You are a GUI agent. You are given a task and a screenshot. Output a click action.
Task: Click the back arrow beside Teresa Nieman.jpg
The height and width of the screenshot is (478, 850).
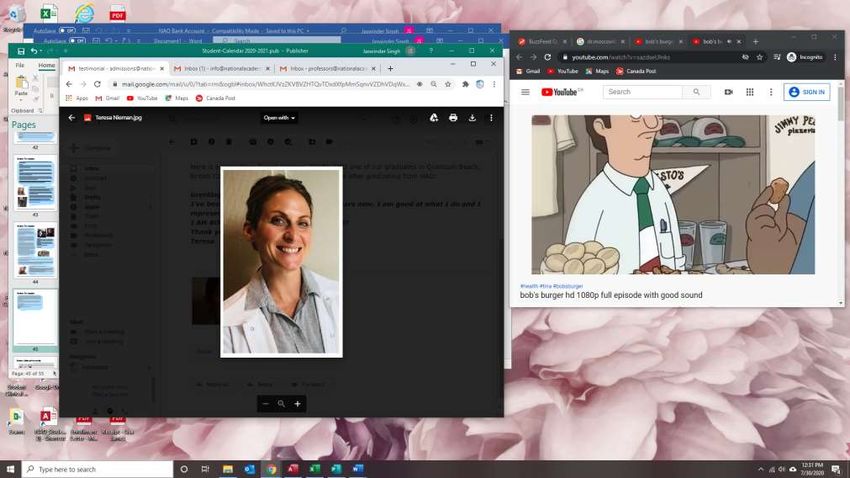tap(72, 118)
